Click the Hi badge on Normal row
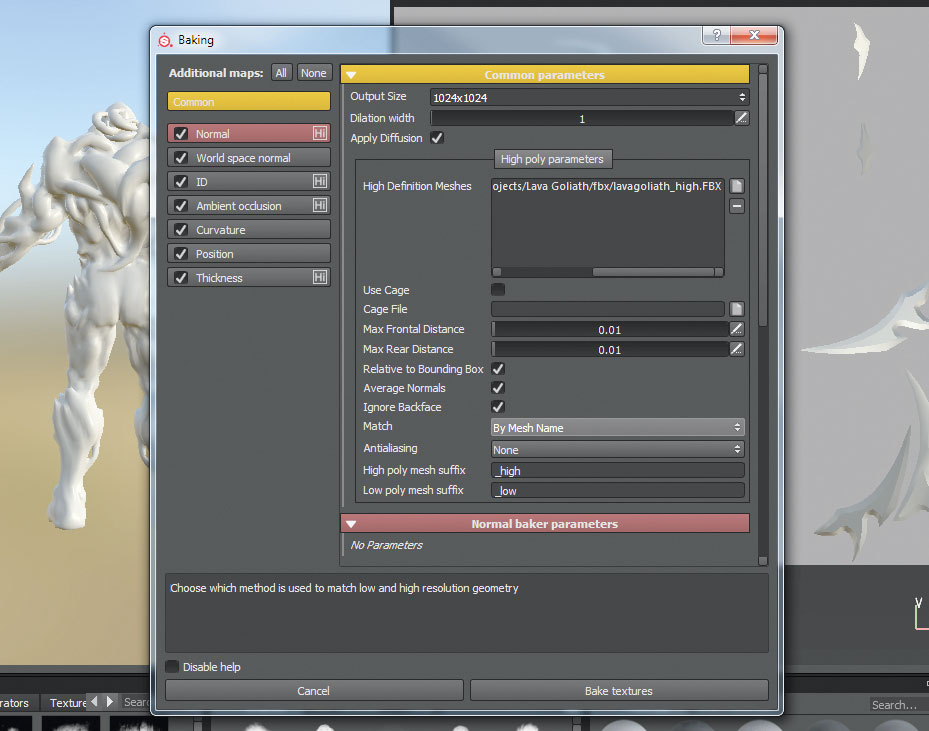Image resolution: width=929 pixels, height=731 pixels. [320, 133]
